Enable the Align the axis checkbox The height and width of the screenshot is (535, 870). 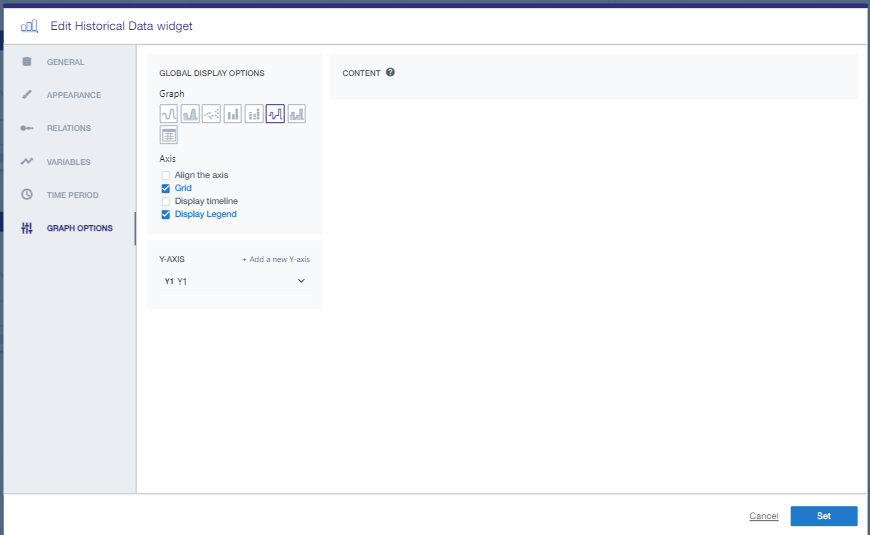(165, 175)
